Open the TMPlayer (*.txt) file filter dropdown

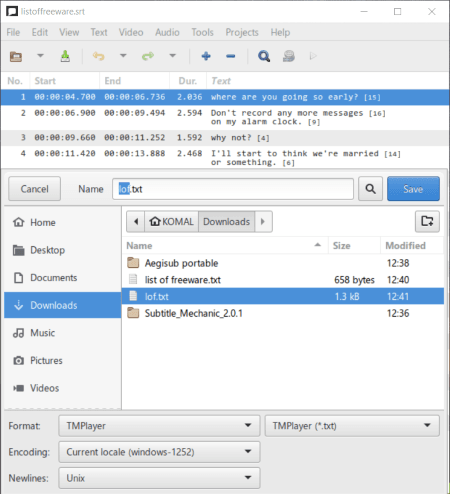pos(352,426)
